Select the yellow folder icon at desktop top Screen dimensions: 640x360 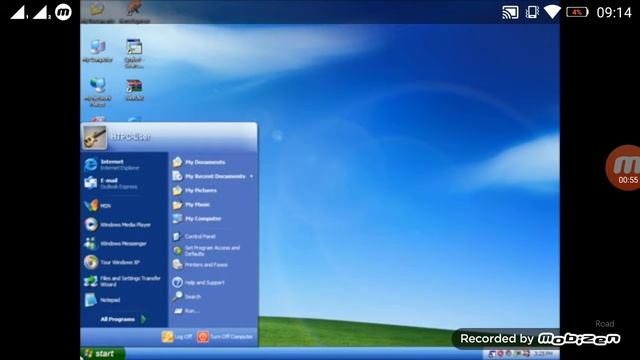[97, 13]
